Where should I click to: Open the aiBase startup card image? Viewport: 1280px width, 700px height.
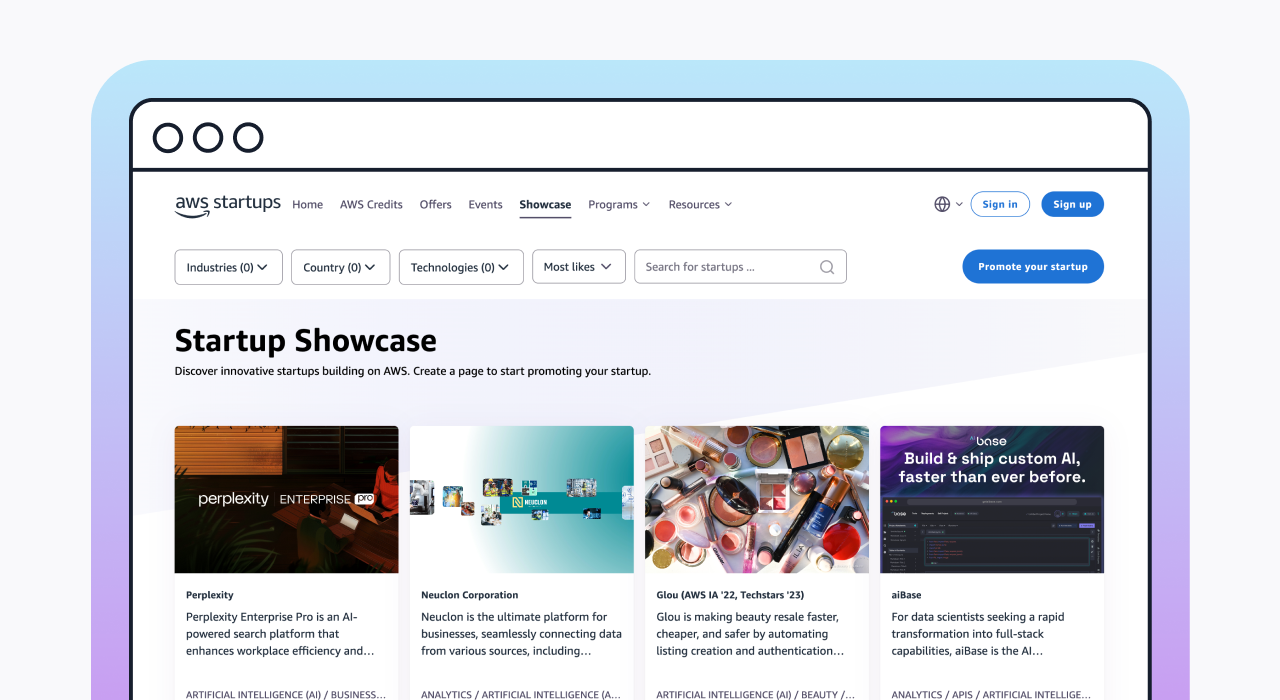[991, 498]
